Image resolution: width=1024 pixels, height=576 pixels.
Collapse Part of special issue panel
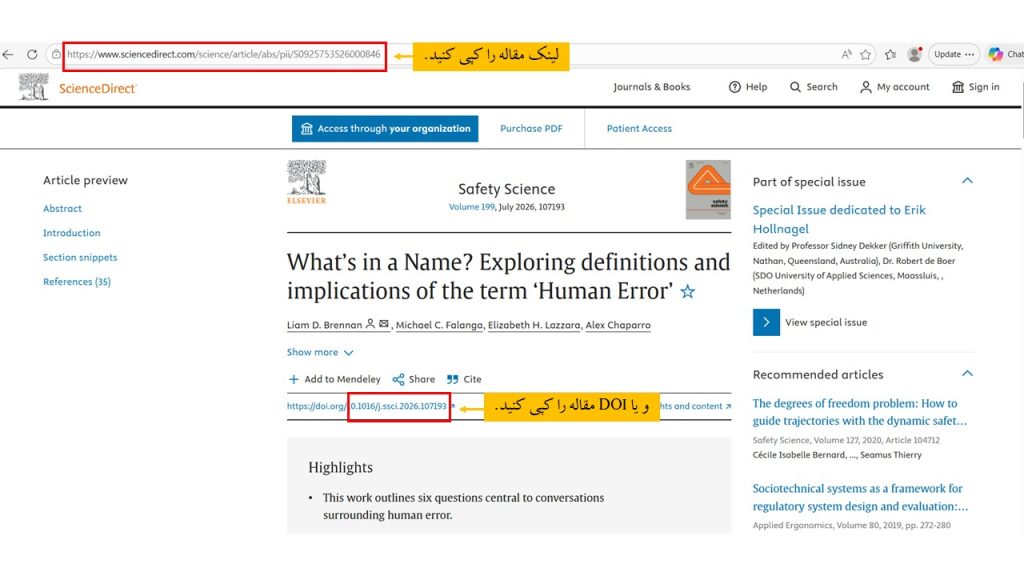click(967, 181)
